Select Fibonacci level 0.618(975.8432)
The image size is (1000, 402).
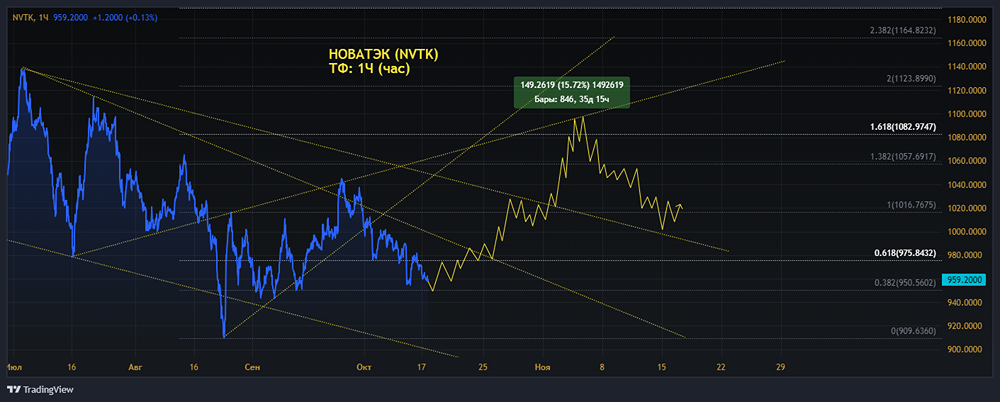pos(904,253)
